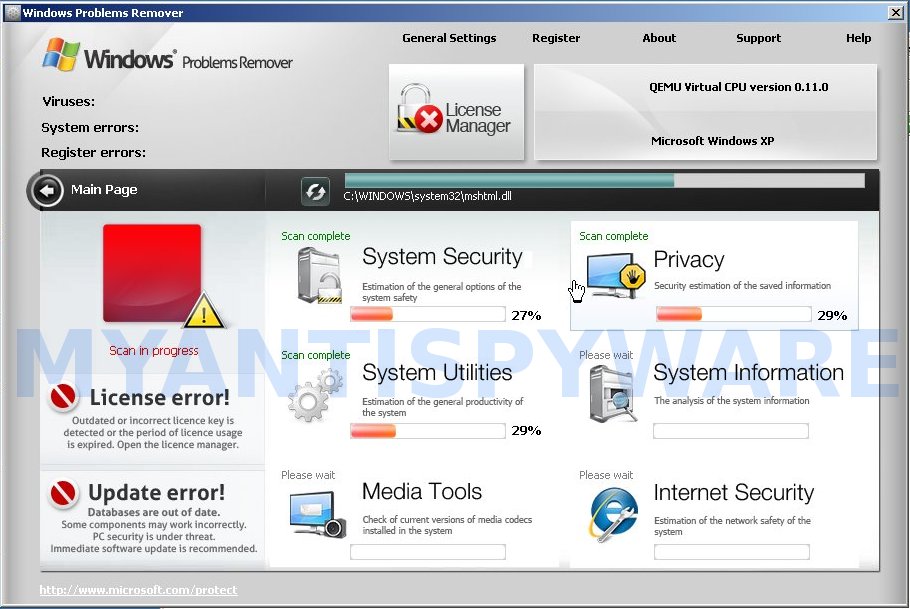This screenshot has height=609, width=910.
Task: Click the main scan progress bar
Action: 604,180
